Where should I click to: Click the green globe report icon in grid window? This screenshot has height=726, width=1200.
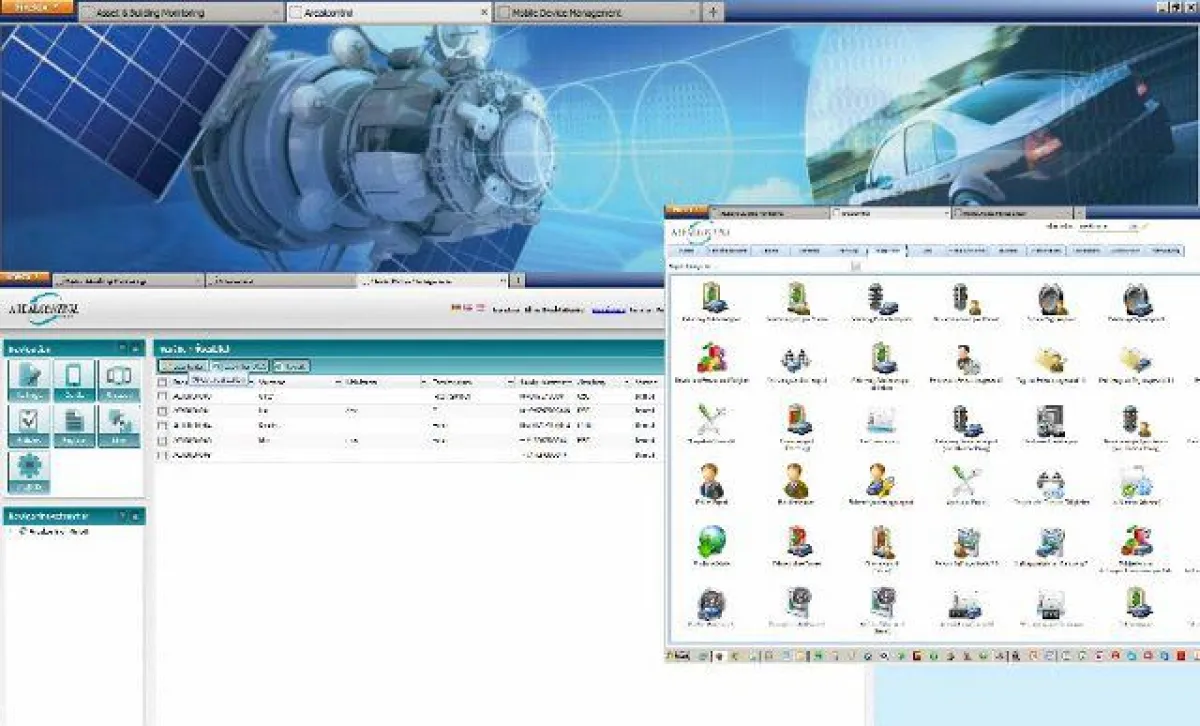tap(710, 540)
